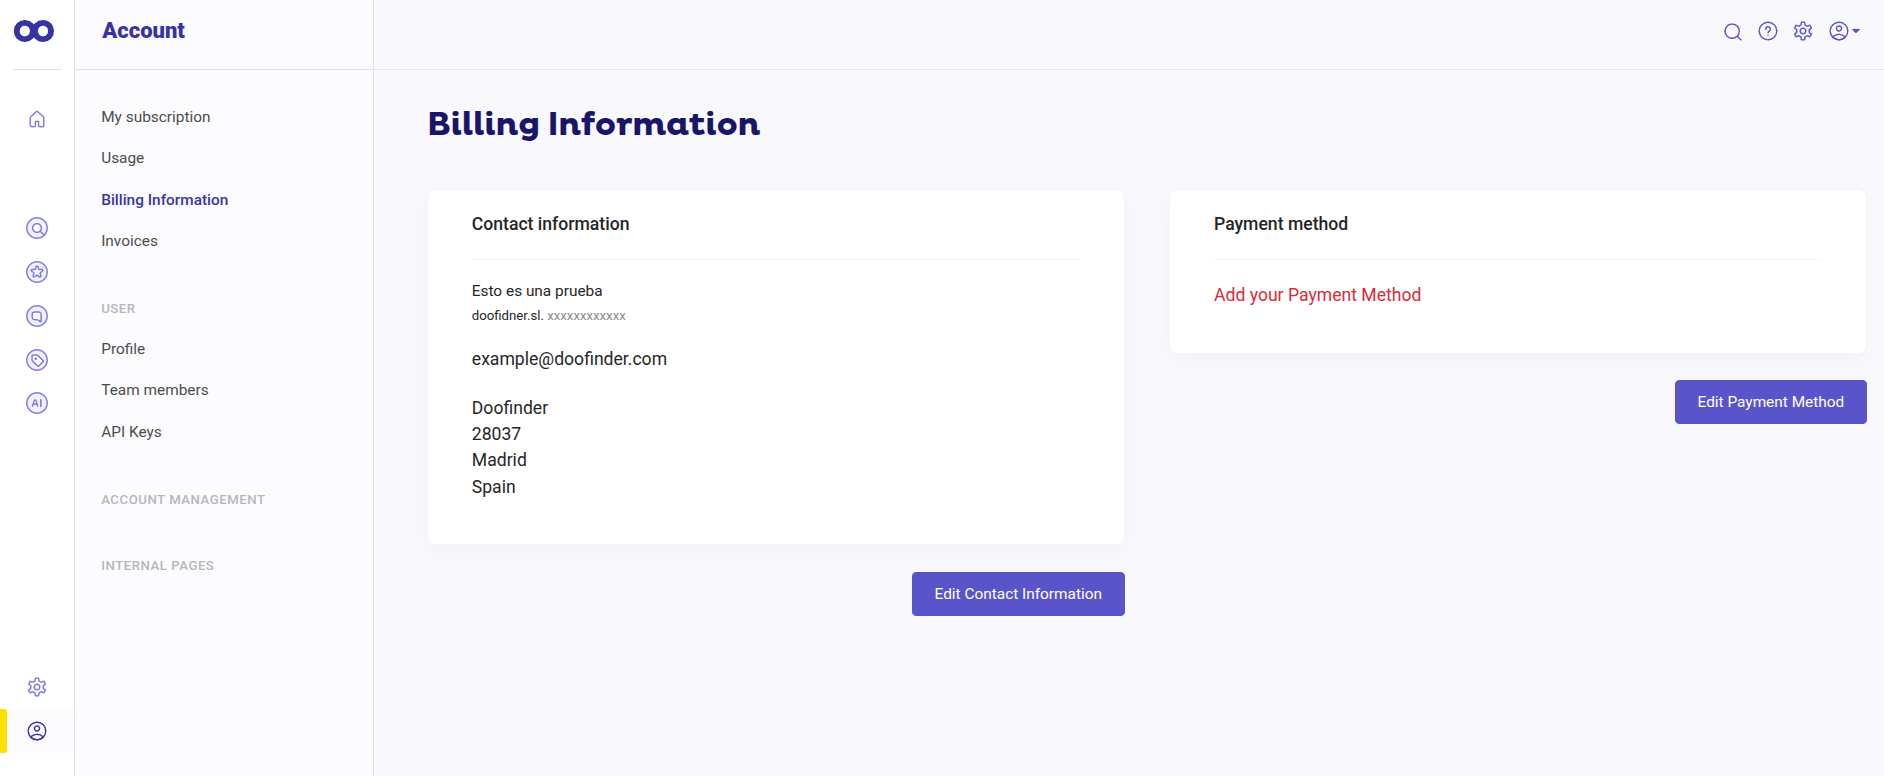1884x776 pixels.
Task: Click the Payment method card heading
Action: 1281,224
